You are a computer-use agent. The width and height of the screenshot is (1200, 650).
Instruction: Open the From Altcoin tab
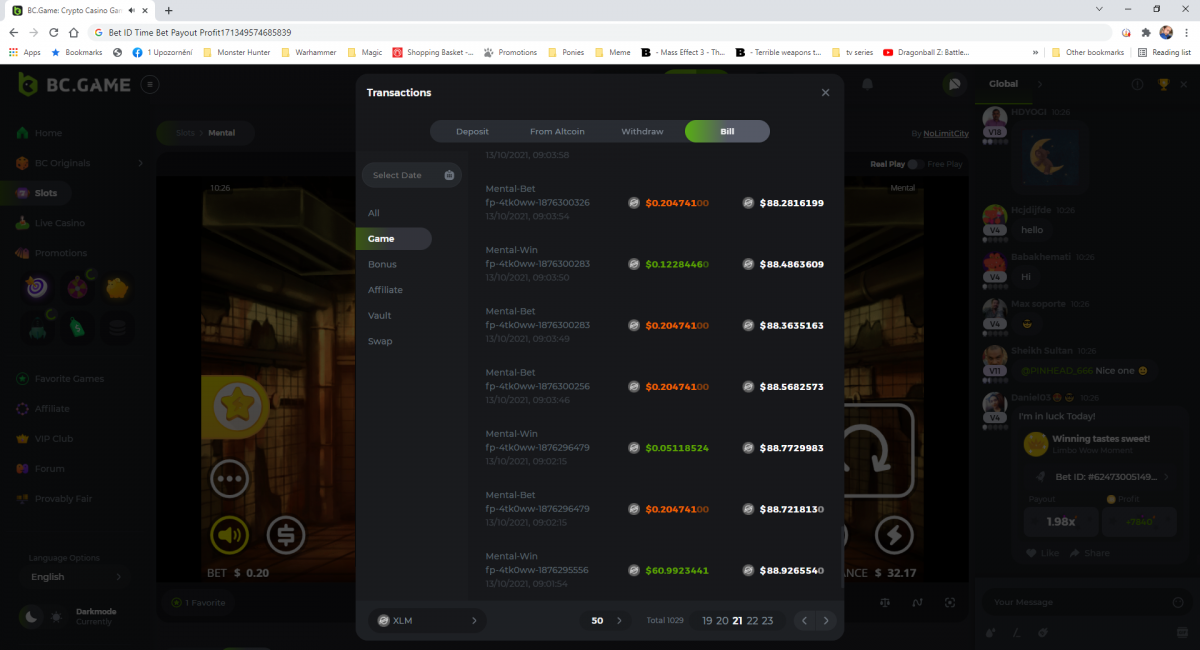(x=557, y=132)
